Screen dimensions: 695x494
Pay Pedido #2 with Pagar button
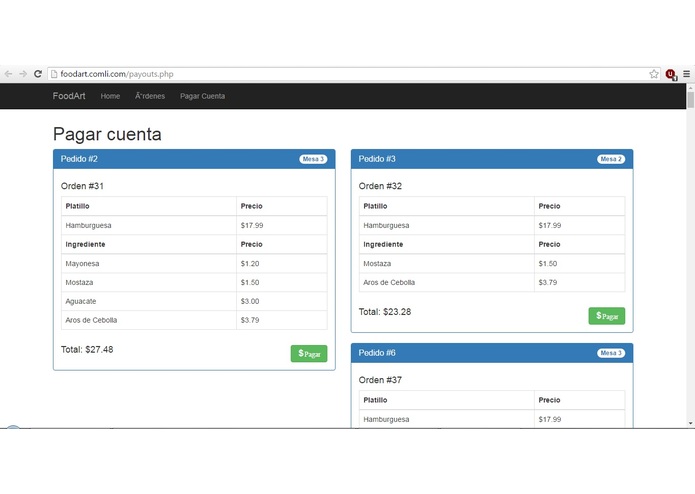tap(309, 354)
